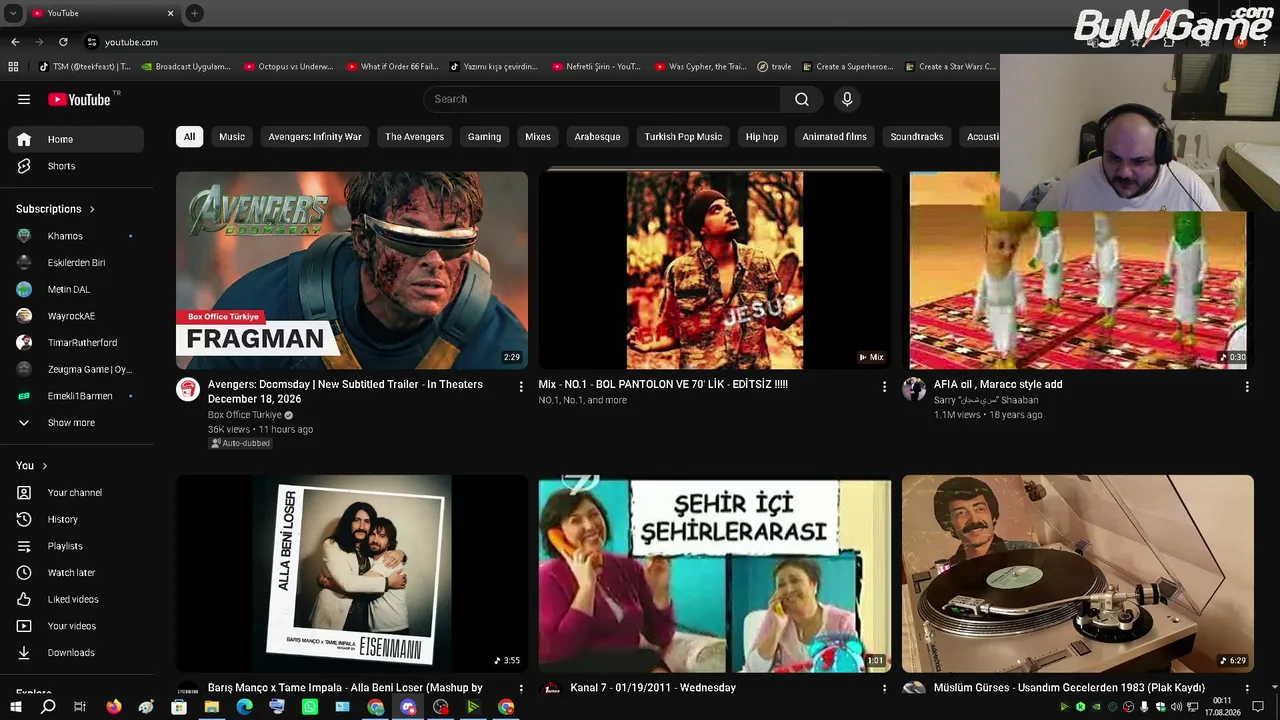Viewport: 1280px width, 720px height.
Task: Filter feed by Hip hop chip
Action: (x=762, y=137)
